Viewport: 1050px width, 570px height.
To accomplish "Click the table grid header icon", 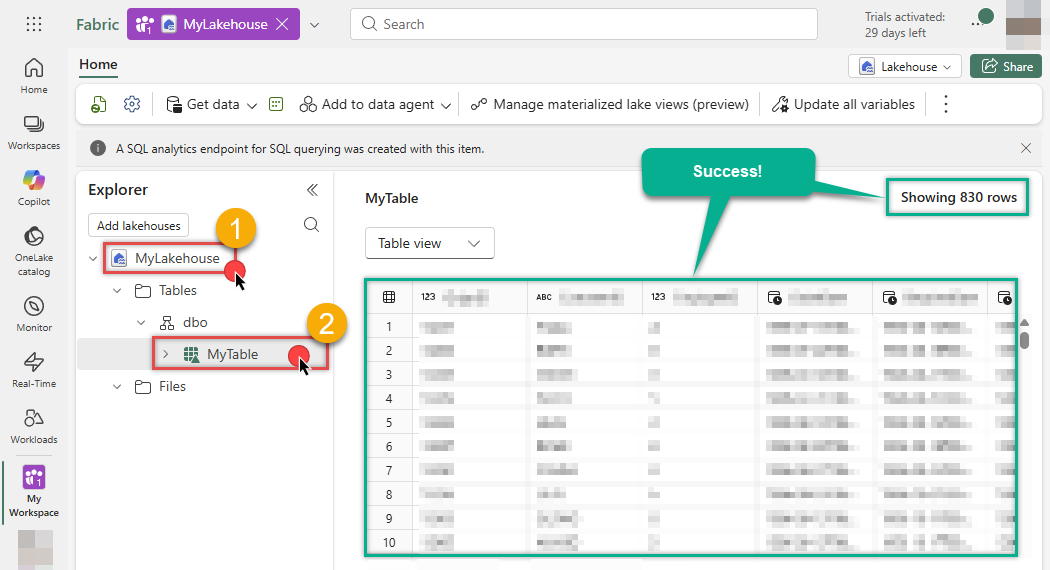I will point(389,297).
